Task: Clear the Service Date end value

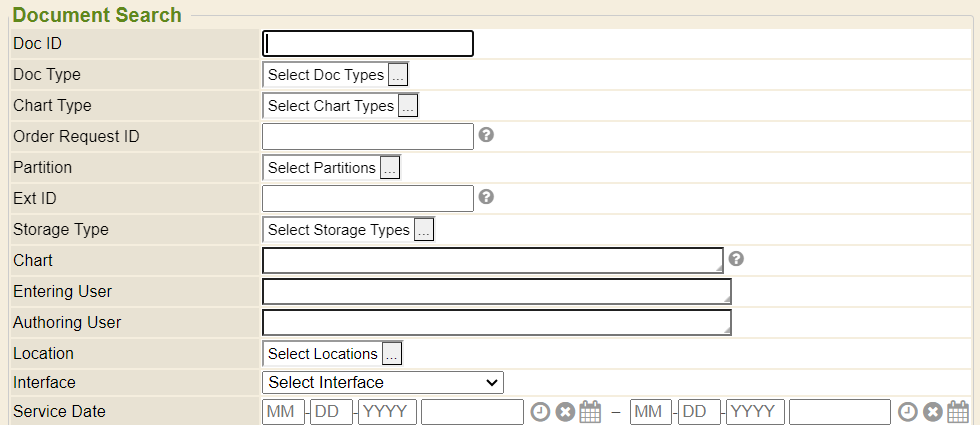Action: (933, 412)
